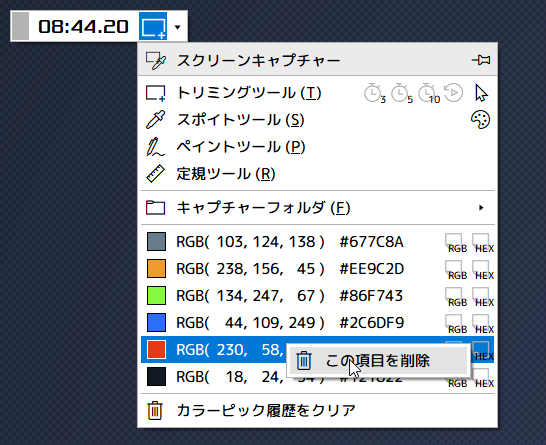Open the color palette icon
Image resolution: width=546 pixels, height=445 pixels.
pos(481,120)
